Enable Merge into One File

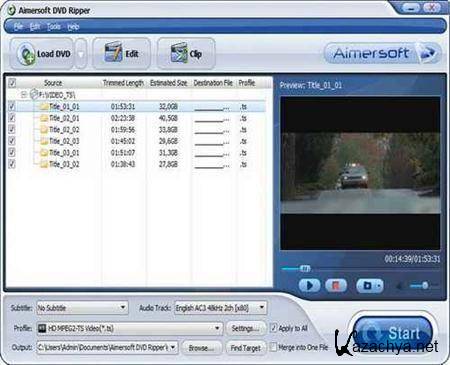pyautogui.click(x=273, y=347)
